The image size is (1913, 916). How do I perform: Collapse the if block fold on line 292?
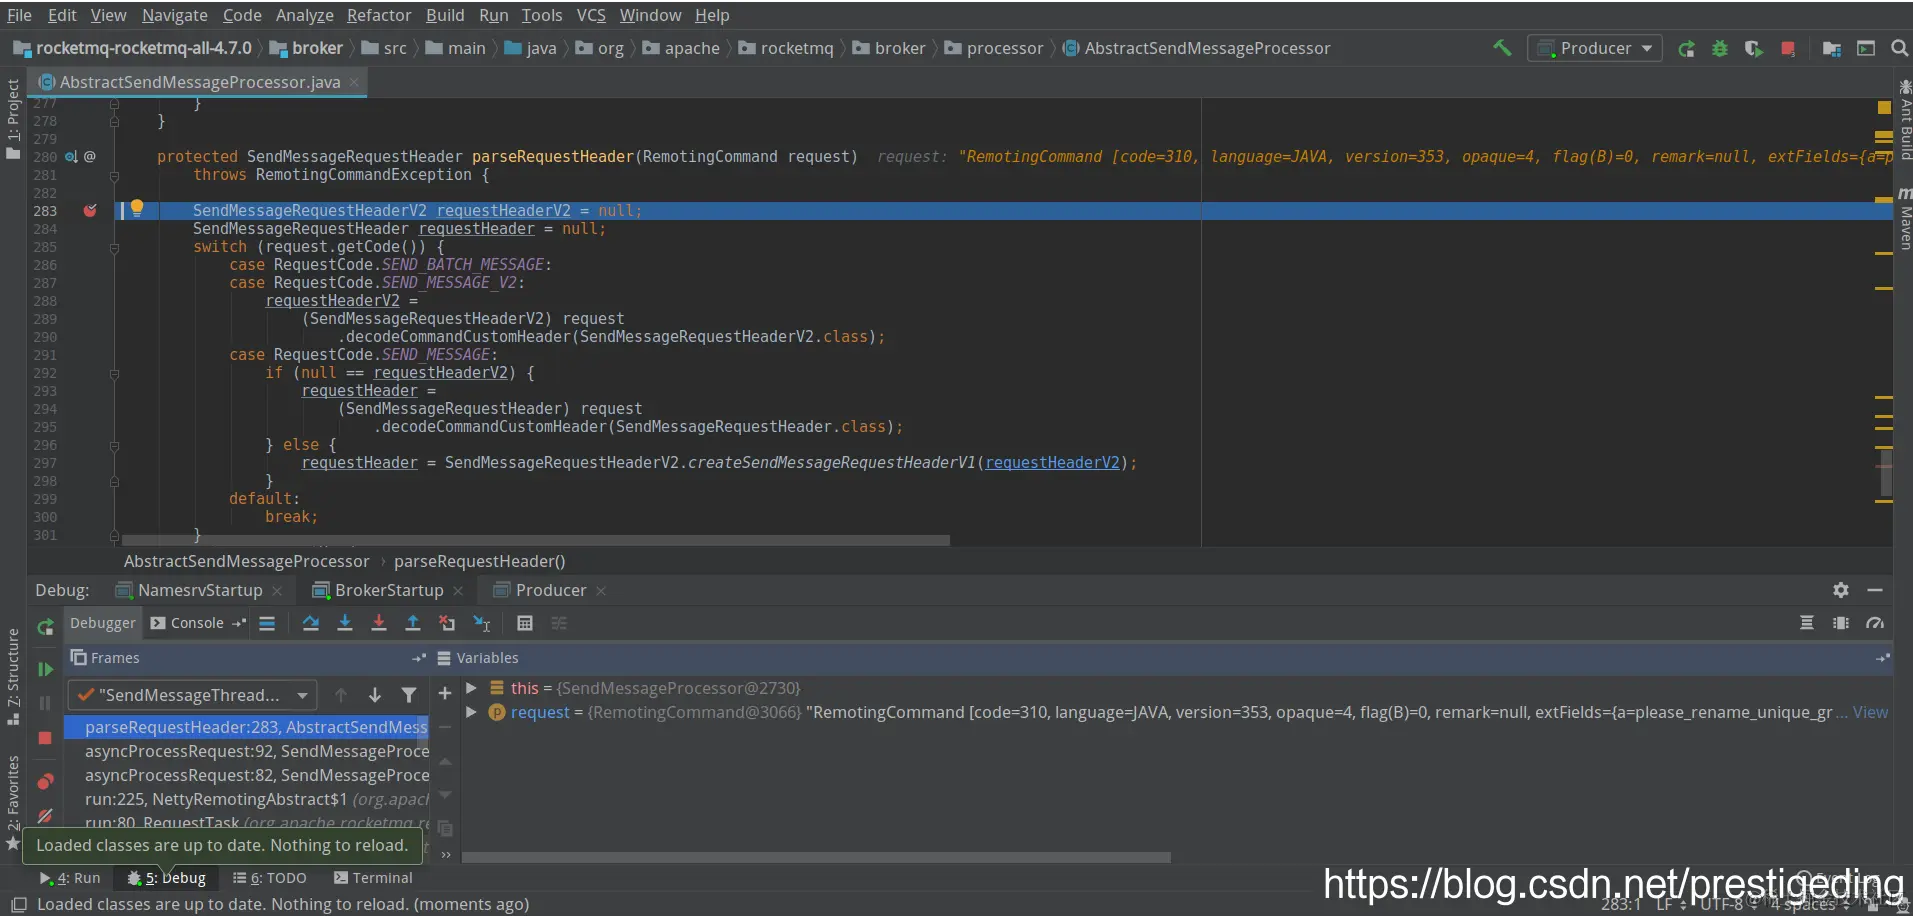pyautogui.click(x=114, y=374)
